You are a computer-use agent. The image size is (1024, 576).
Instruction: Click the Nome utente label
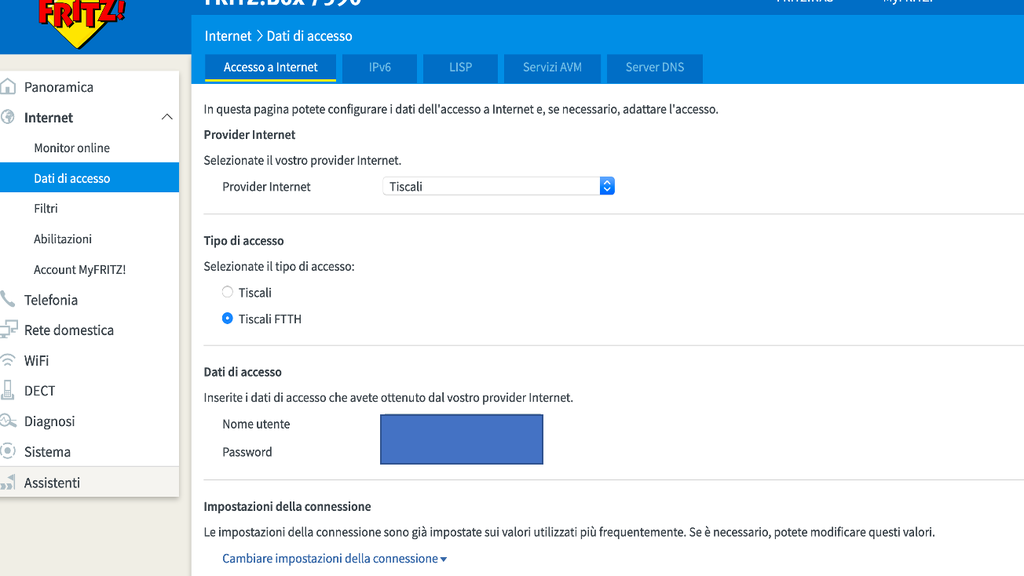coord(256,424)
